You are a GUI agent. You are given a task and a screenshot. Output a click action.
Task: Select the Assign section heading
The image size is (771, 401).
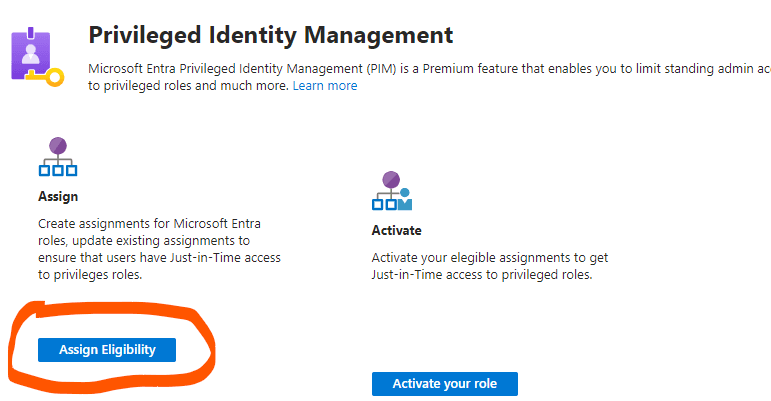(x=58, y=197)
